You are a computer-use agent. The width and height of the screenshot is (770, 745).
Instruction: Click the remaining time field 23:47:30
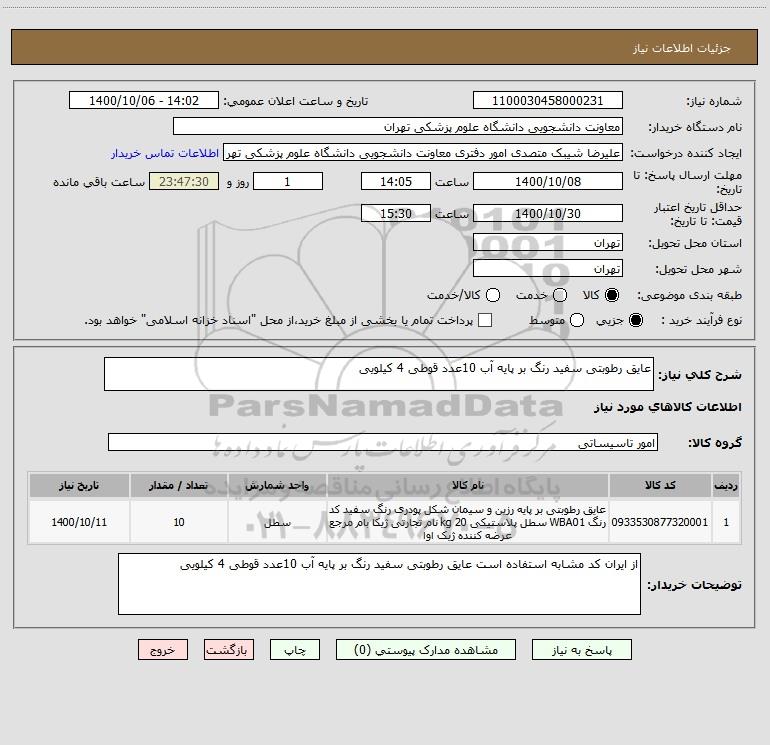coord(184,181)
